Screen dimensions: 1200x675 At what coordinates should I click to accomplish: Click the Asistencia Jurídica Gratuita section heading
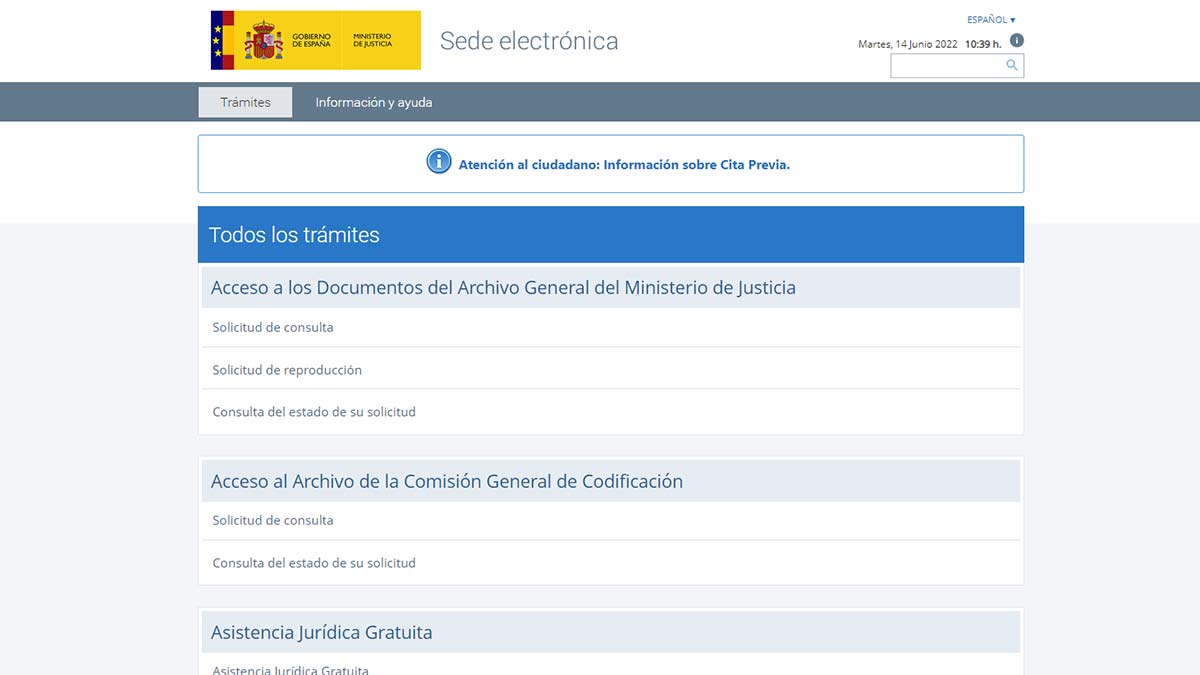321,631
